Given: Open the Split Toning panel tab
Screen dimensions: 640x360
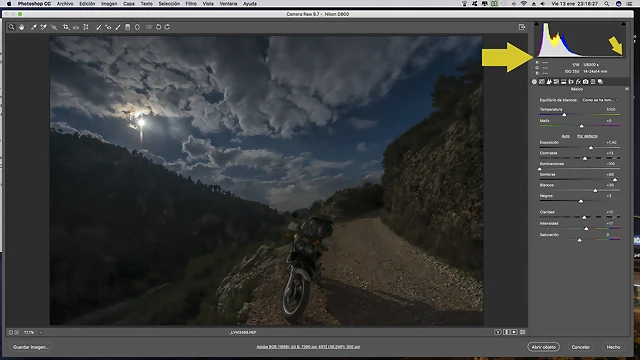Looking at the screenshot, I should tap(564, 82).
